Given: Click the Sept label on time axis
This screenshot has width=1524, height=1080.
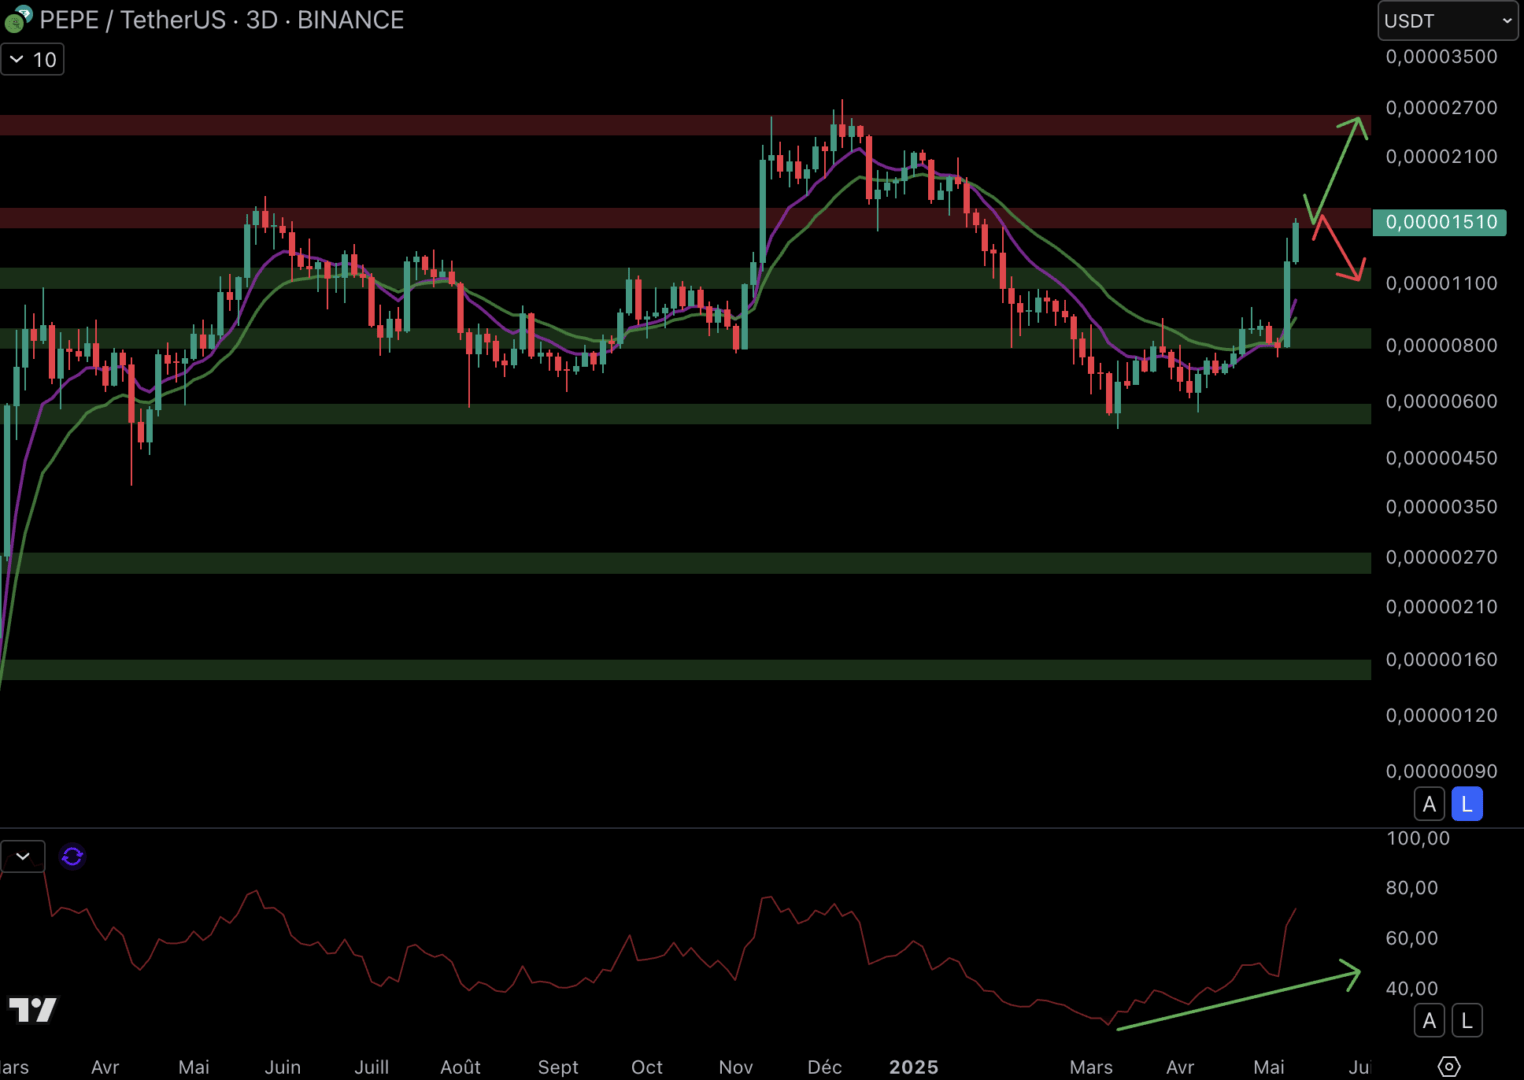Looking at the screenshot, I should click(558, 1067).
